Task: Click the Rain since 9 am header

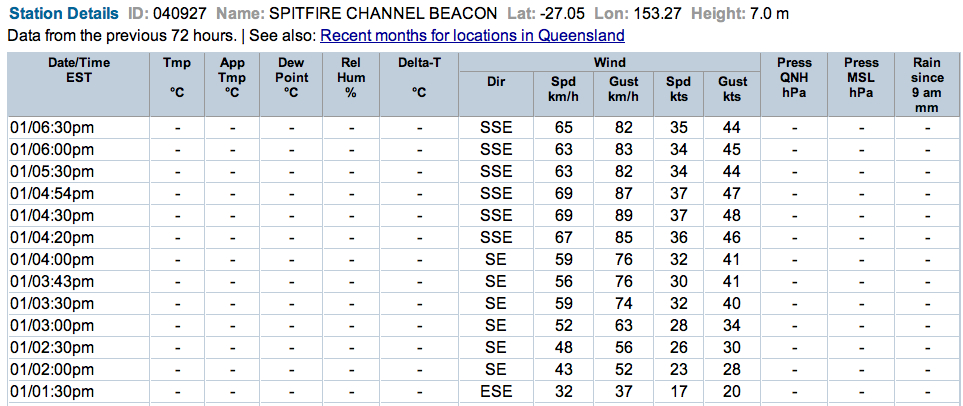Action: pos(926,84)
